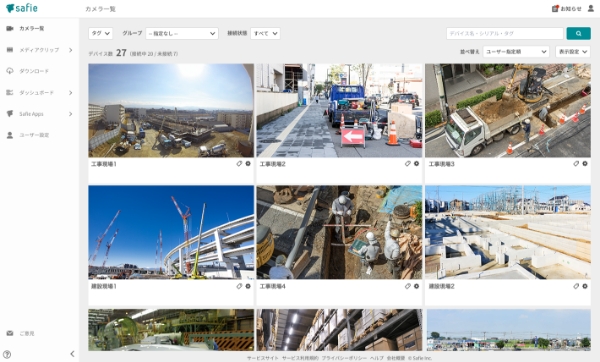Open the 建設現場1 crane camera thumbnail

pyautogui.click(x=171, y=232)
